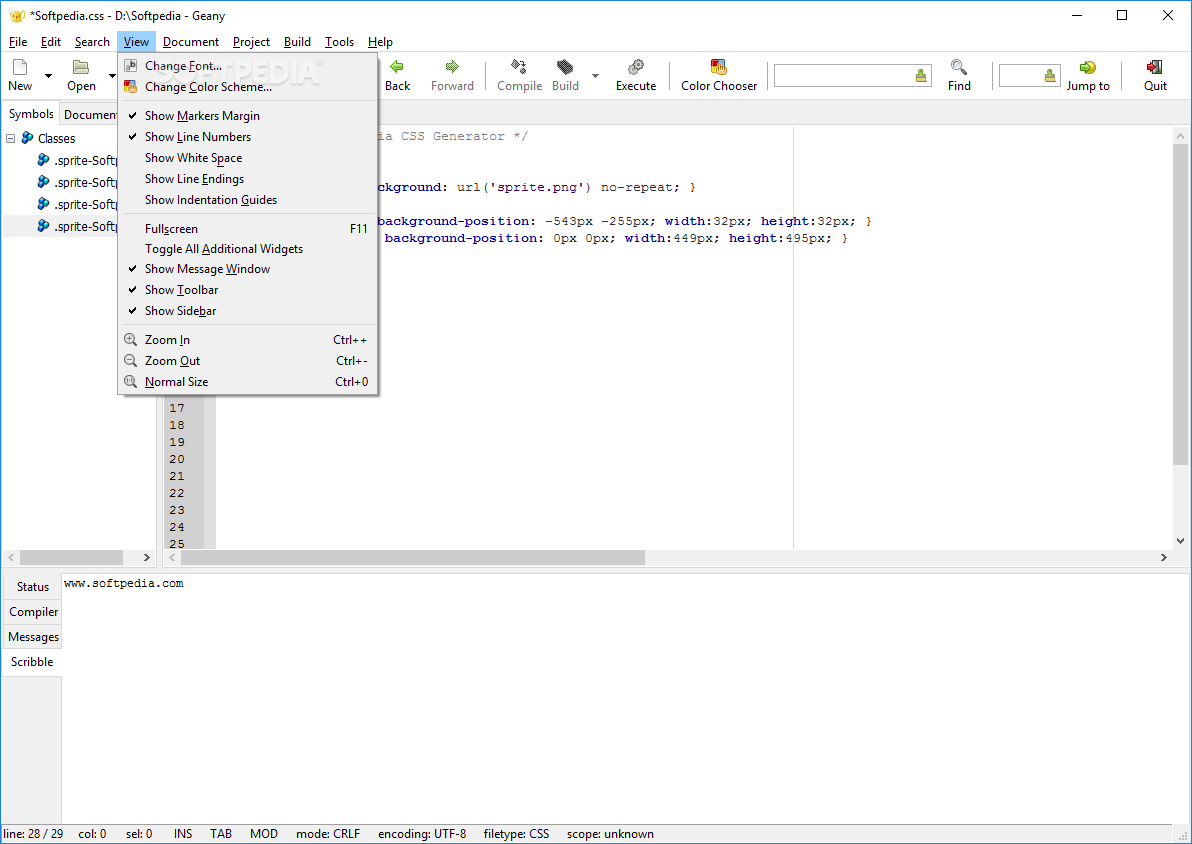Open the Search menu
The height and width of the screenshot is (844, 1192).
(x=92, y=42)
